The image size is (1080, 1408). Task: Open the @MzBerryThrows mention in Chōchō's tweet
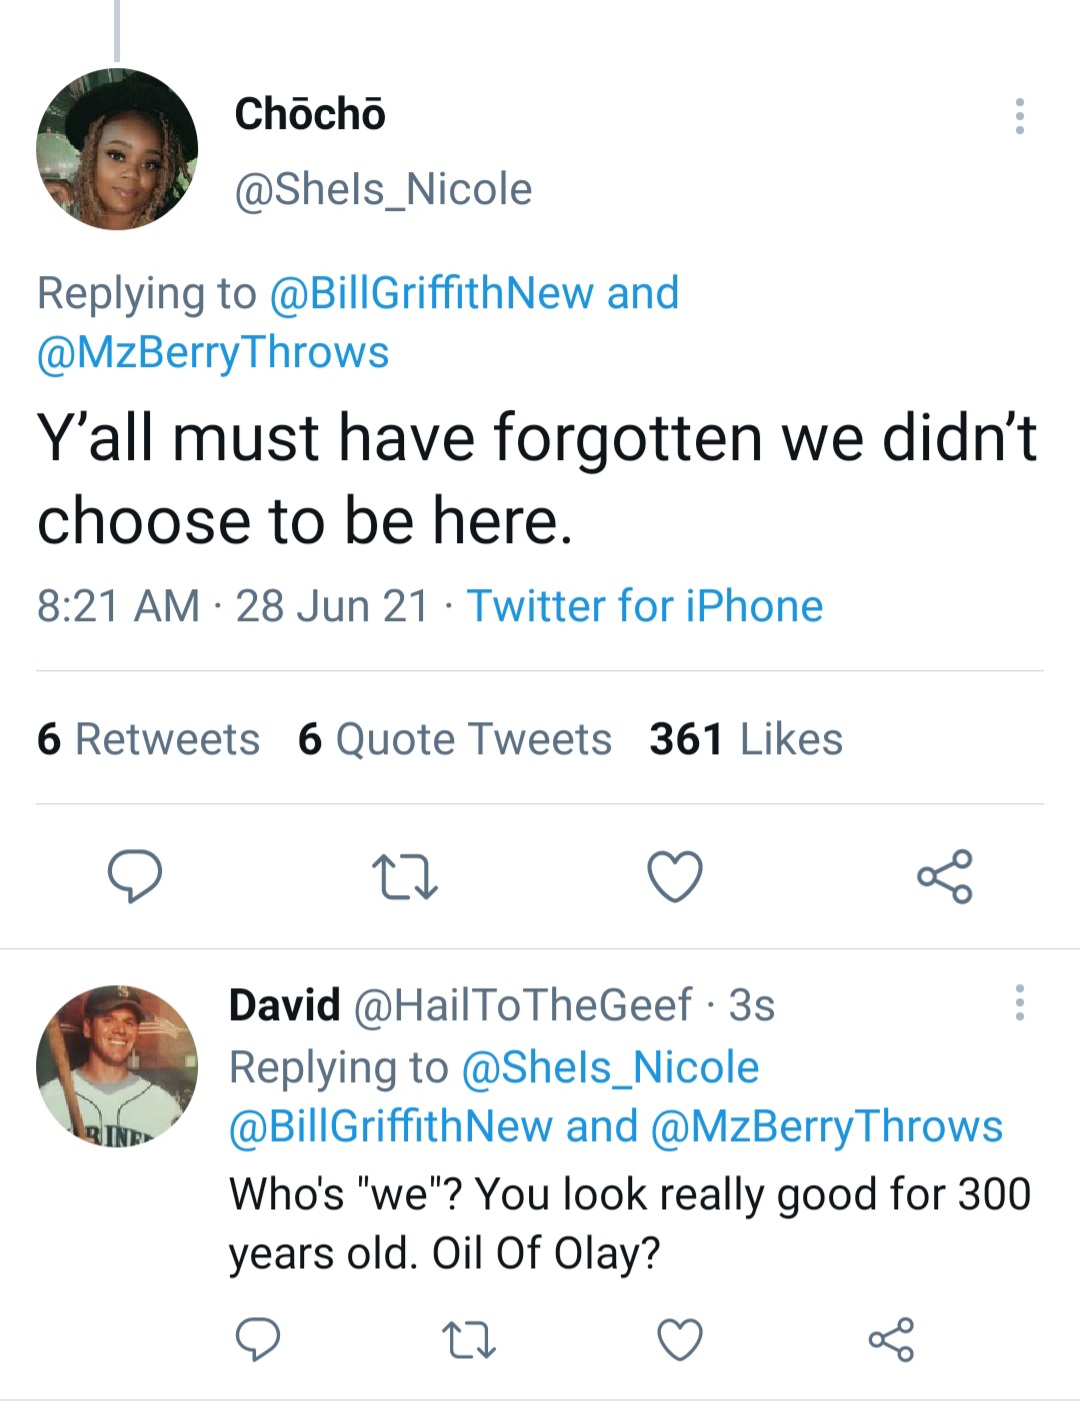(213, 352)
